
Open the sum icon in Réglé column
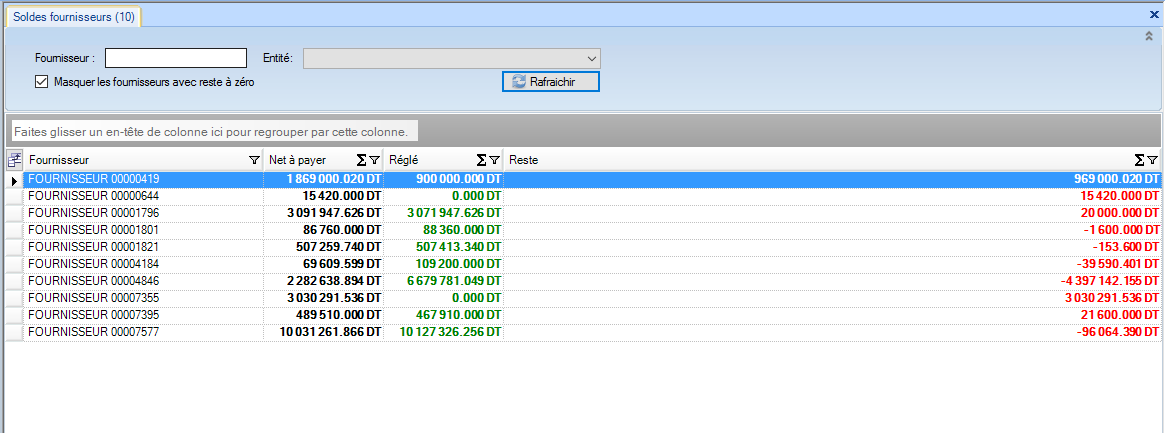point(481,160)
